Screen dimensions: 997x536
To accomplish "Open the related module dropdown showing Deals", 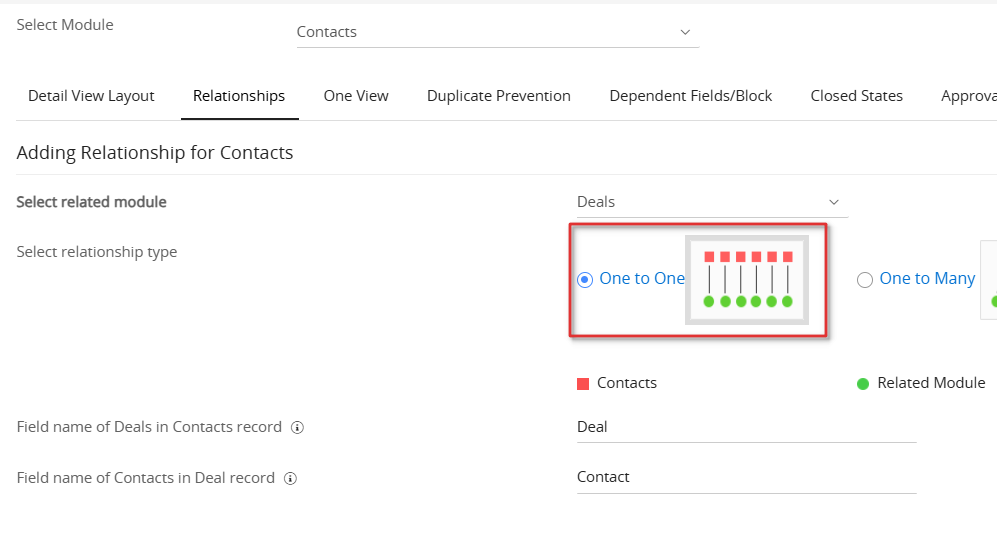I will coord(711,202).
